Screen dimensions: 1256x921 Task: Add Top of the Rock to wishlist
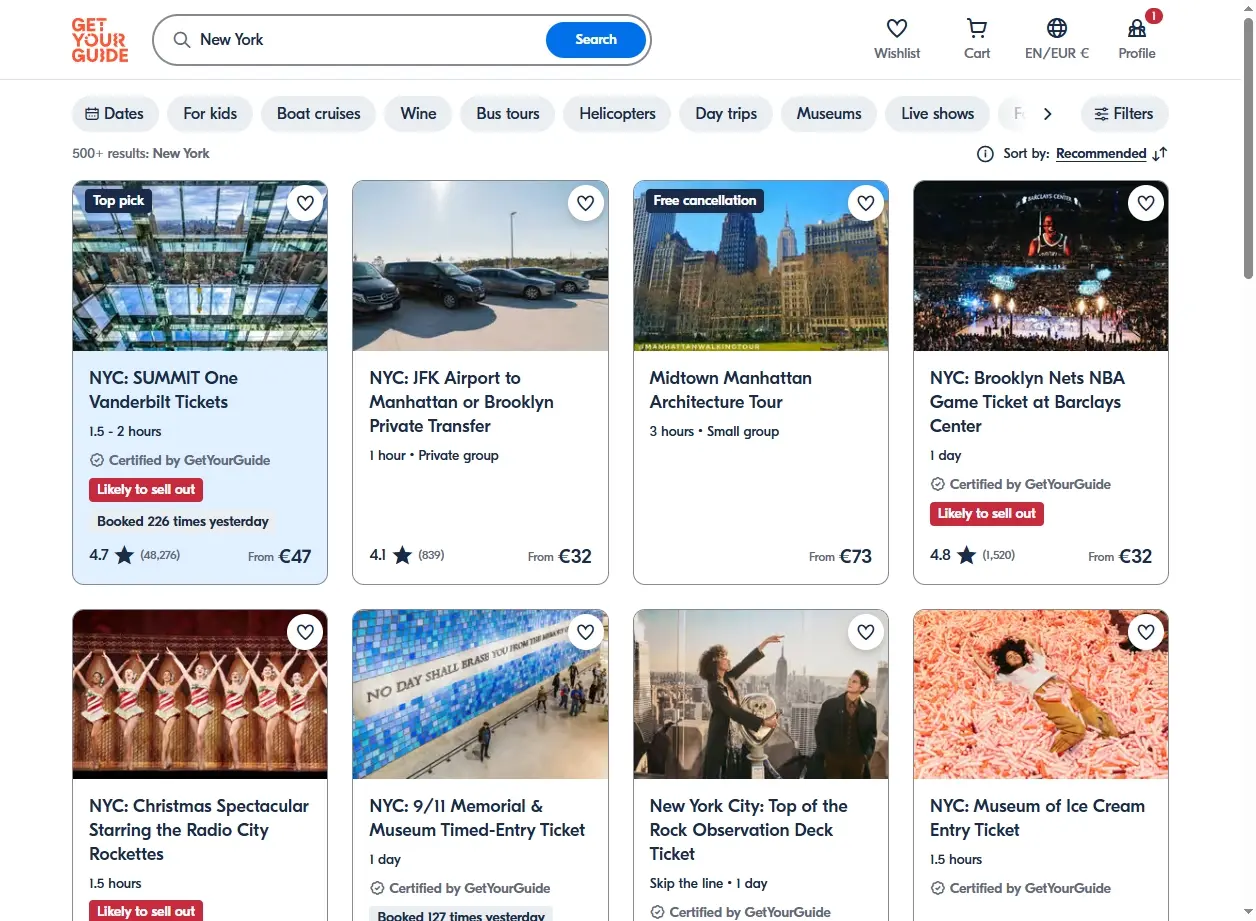866,632
